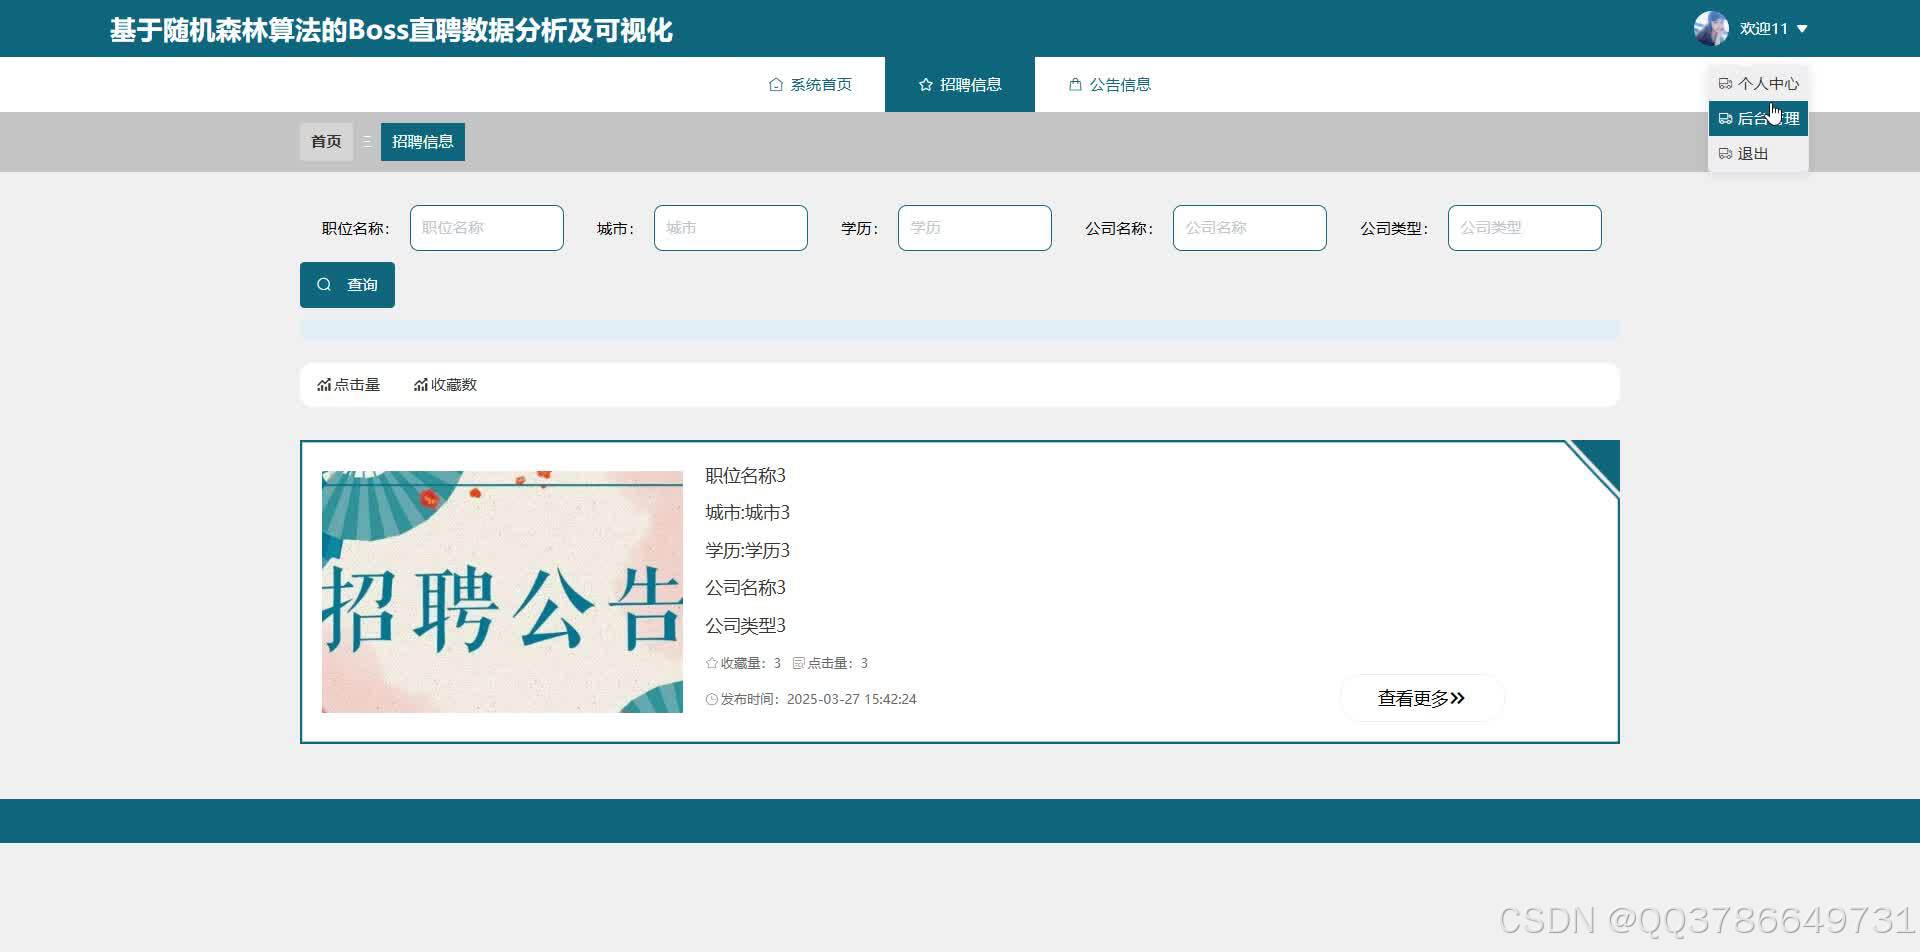Click the chart icon next to 收藏数

pyautogui.click(x=421, y=385)
